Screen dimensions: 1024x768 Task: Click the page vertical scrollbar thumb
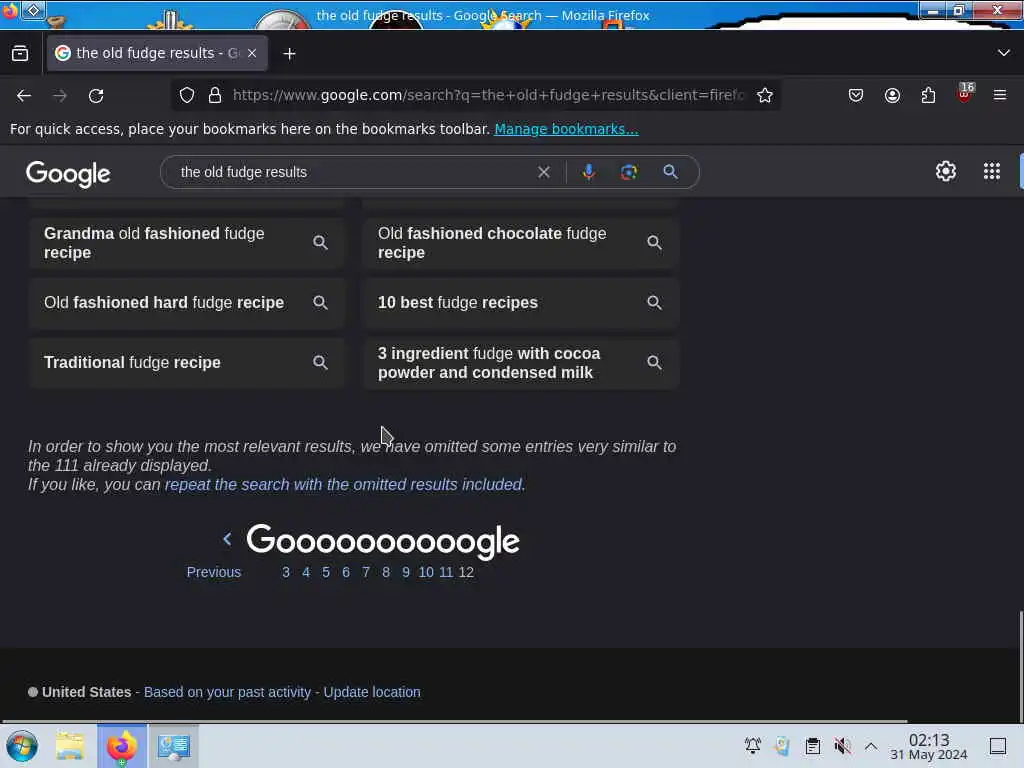(x=1020, y=665)
